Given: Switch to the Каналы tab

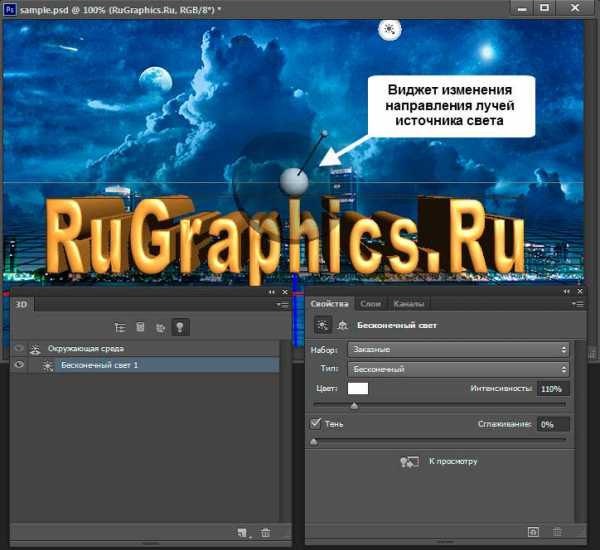Looking at the screenshot, I should (408, 303).
